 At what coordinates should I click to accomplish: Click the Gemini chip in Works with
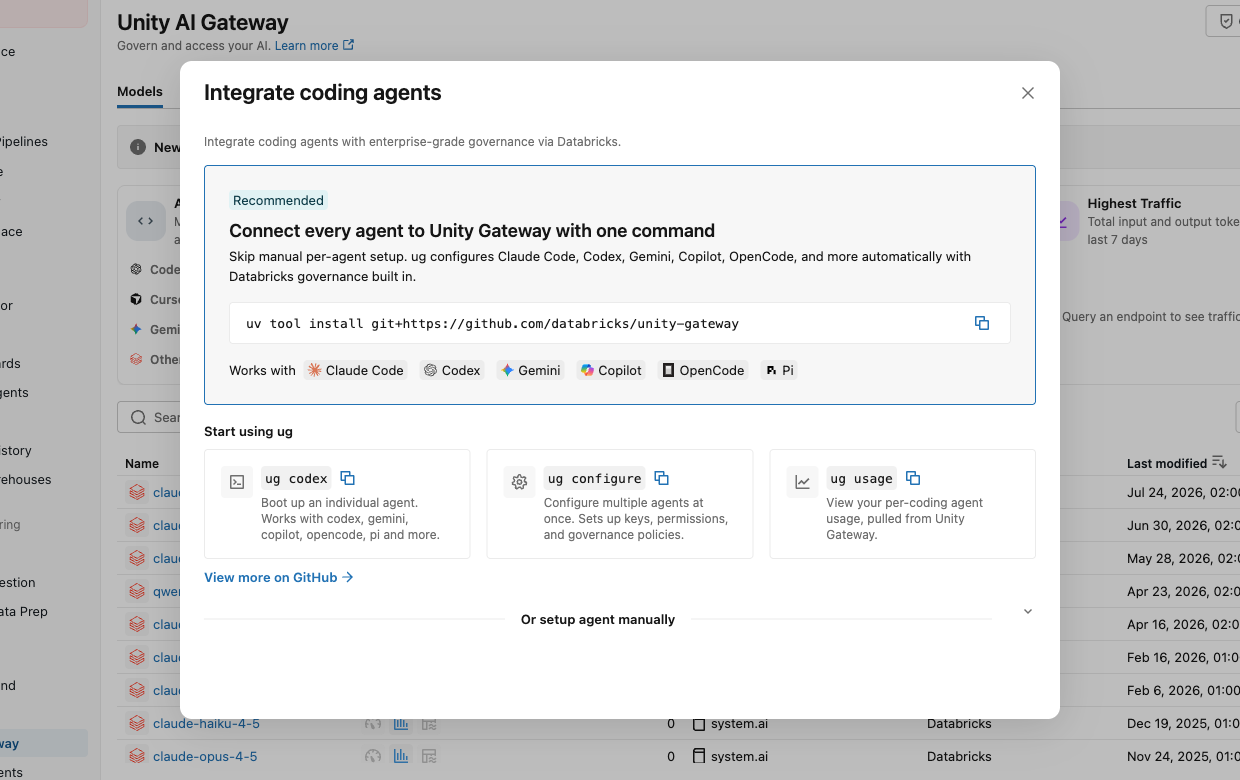pos(531,370)
